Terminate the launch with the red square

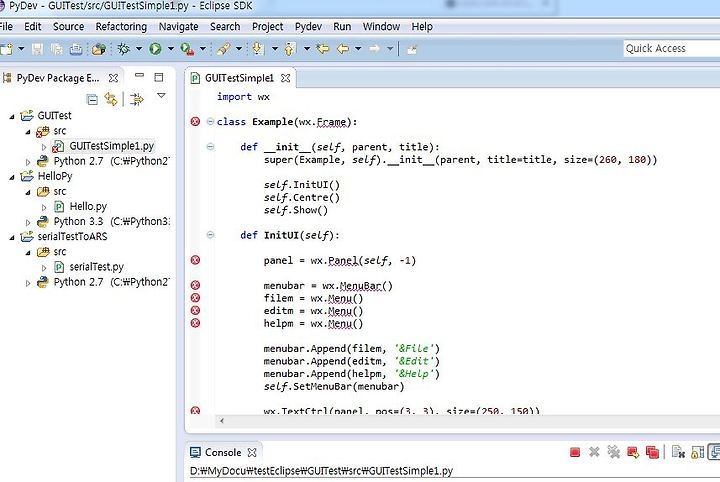[x=574, y=453]
